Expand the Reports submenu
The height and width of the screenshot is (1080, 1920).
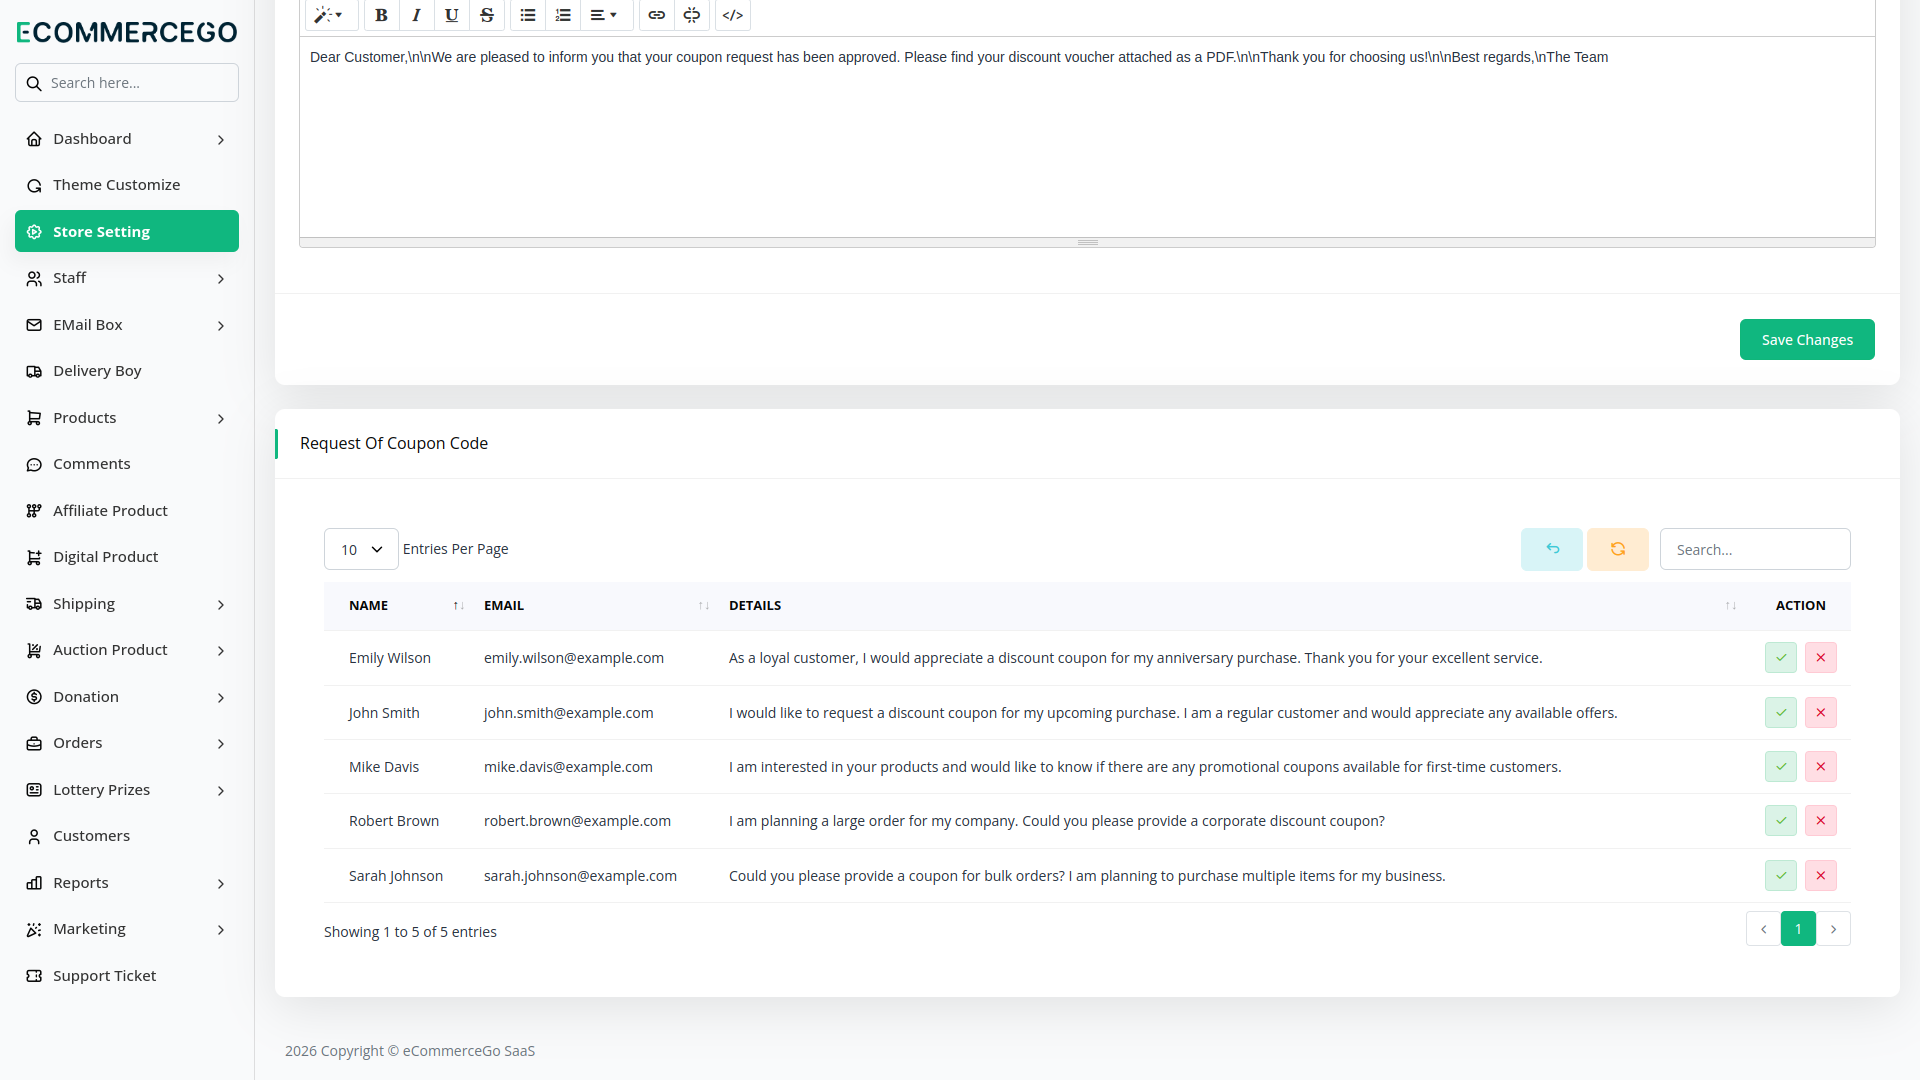(x=221, y=884)
